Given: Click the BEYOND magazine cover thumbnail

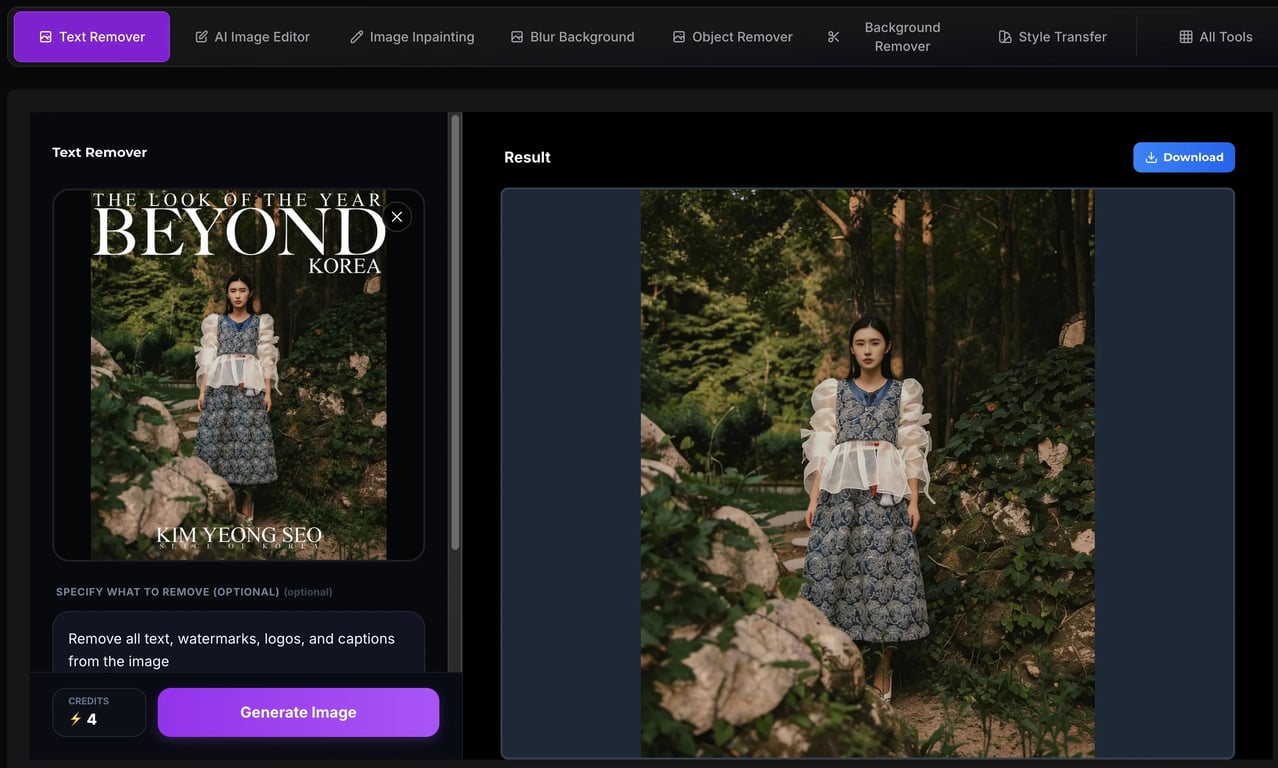Looking at the screenshot, I should (238, 374).
